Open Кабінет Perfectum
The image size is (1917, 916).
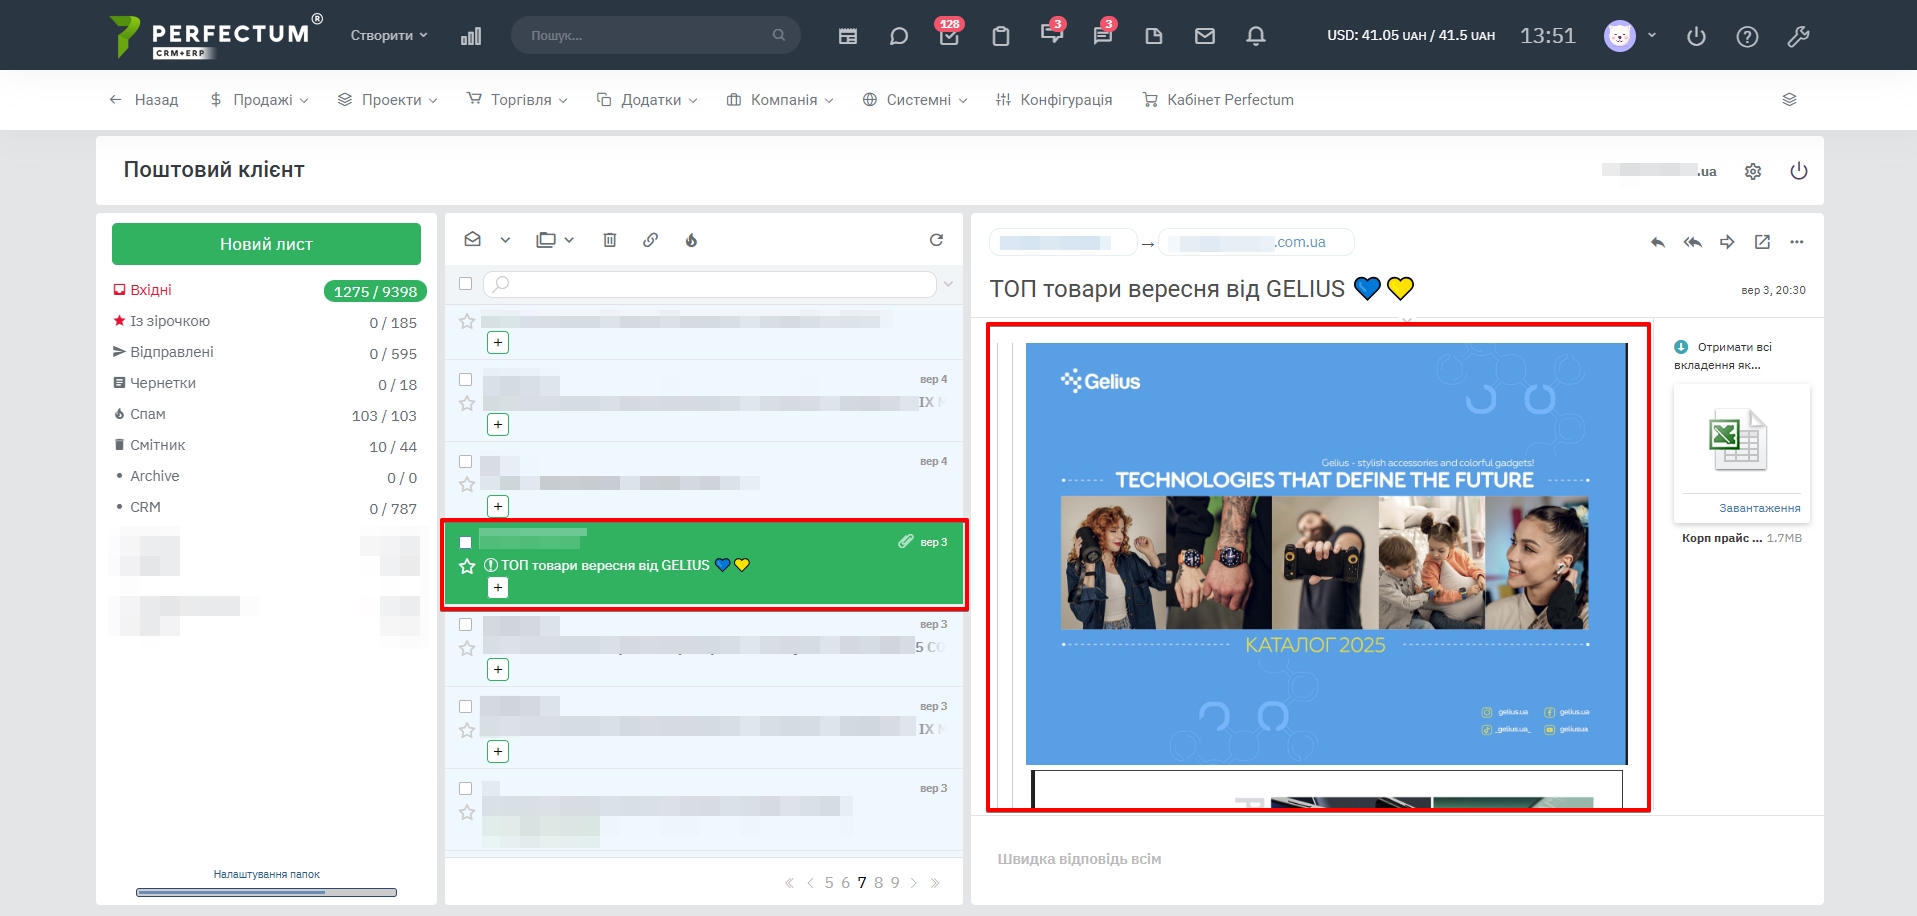(1218, 100)
